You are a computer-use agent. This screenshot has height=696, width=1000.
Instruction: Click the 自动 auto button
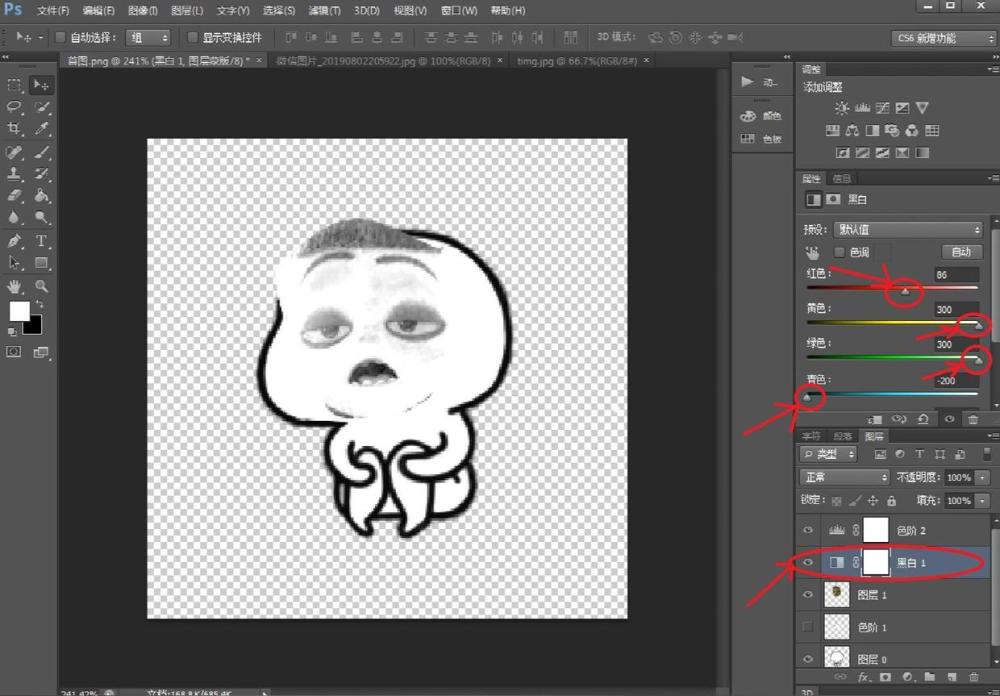pyautogui.click(x=961, y=252)
